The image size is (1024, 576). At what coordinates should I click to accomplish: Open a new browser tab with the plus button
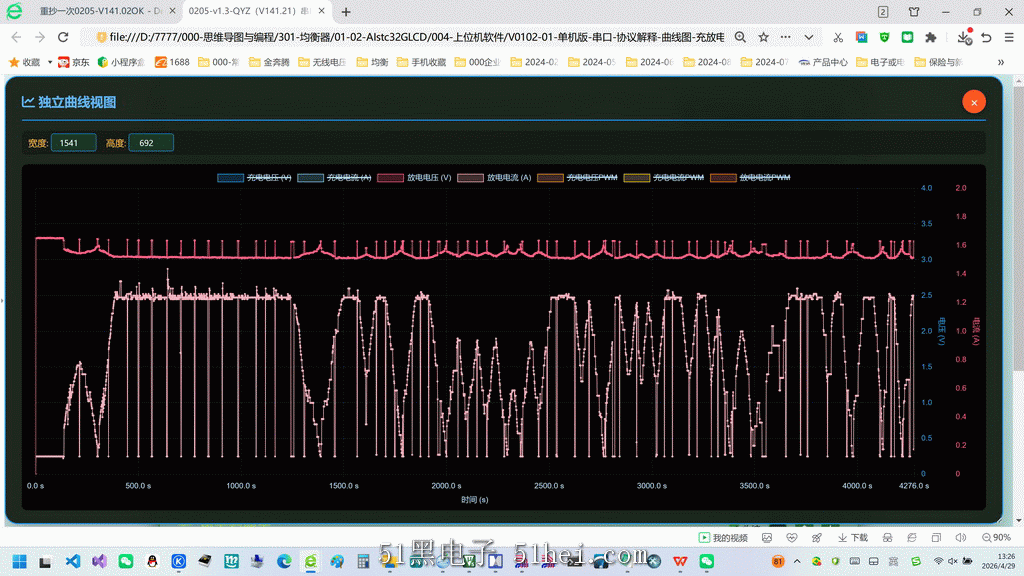click(346, 12)
